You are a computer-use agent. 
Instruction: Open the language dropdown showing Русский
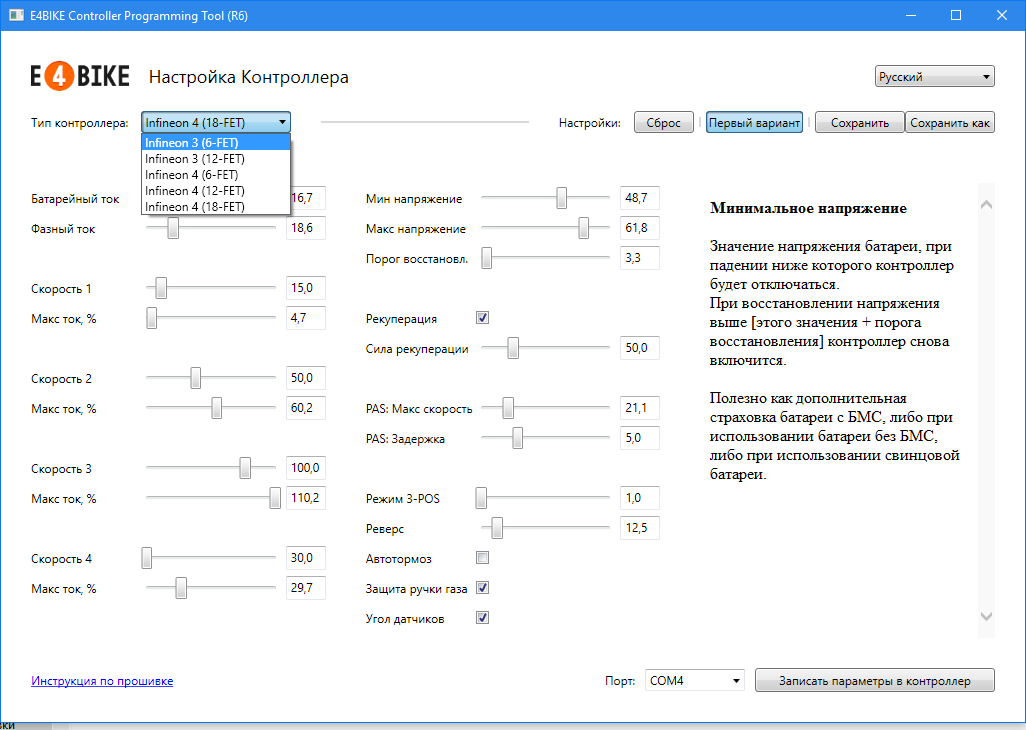(x=934, y=77)
